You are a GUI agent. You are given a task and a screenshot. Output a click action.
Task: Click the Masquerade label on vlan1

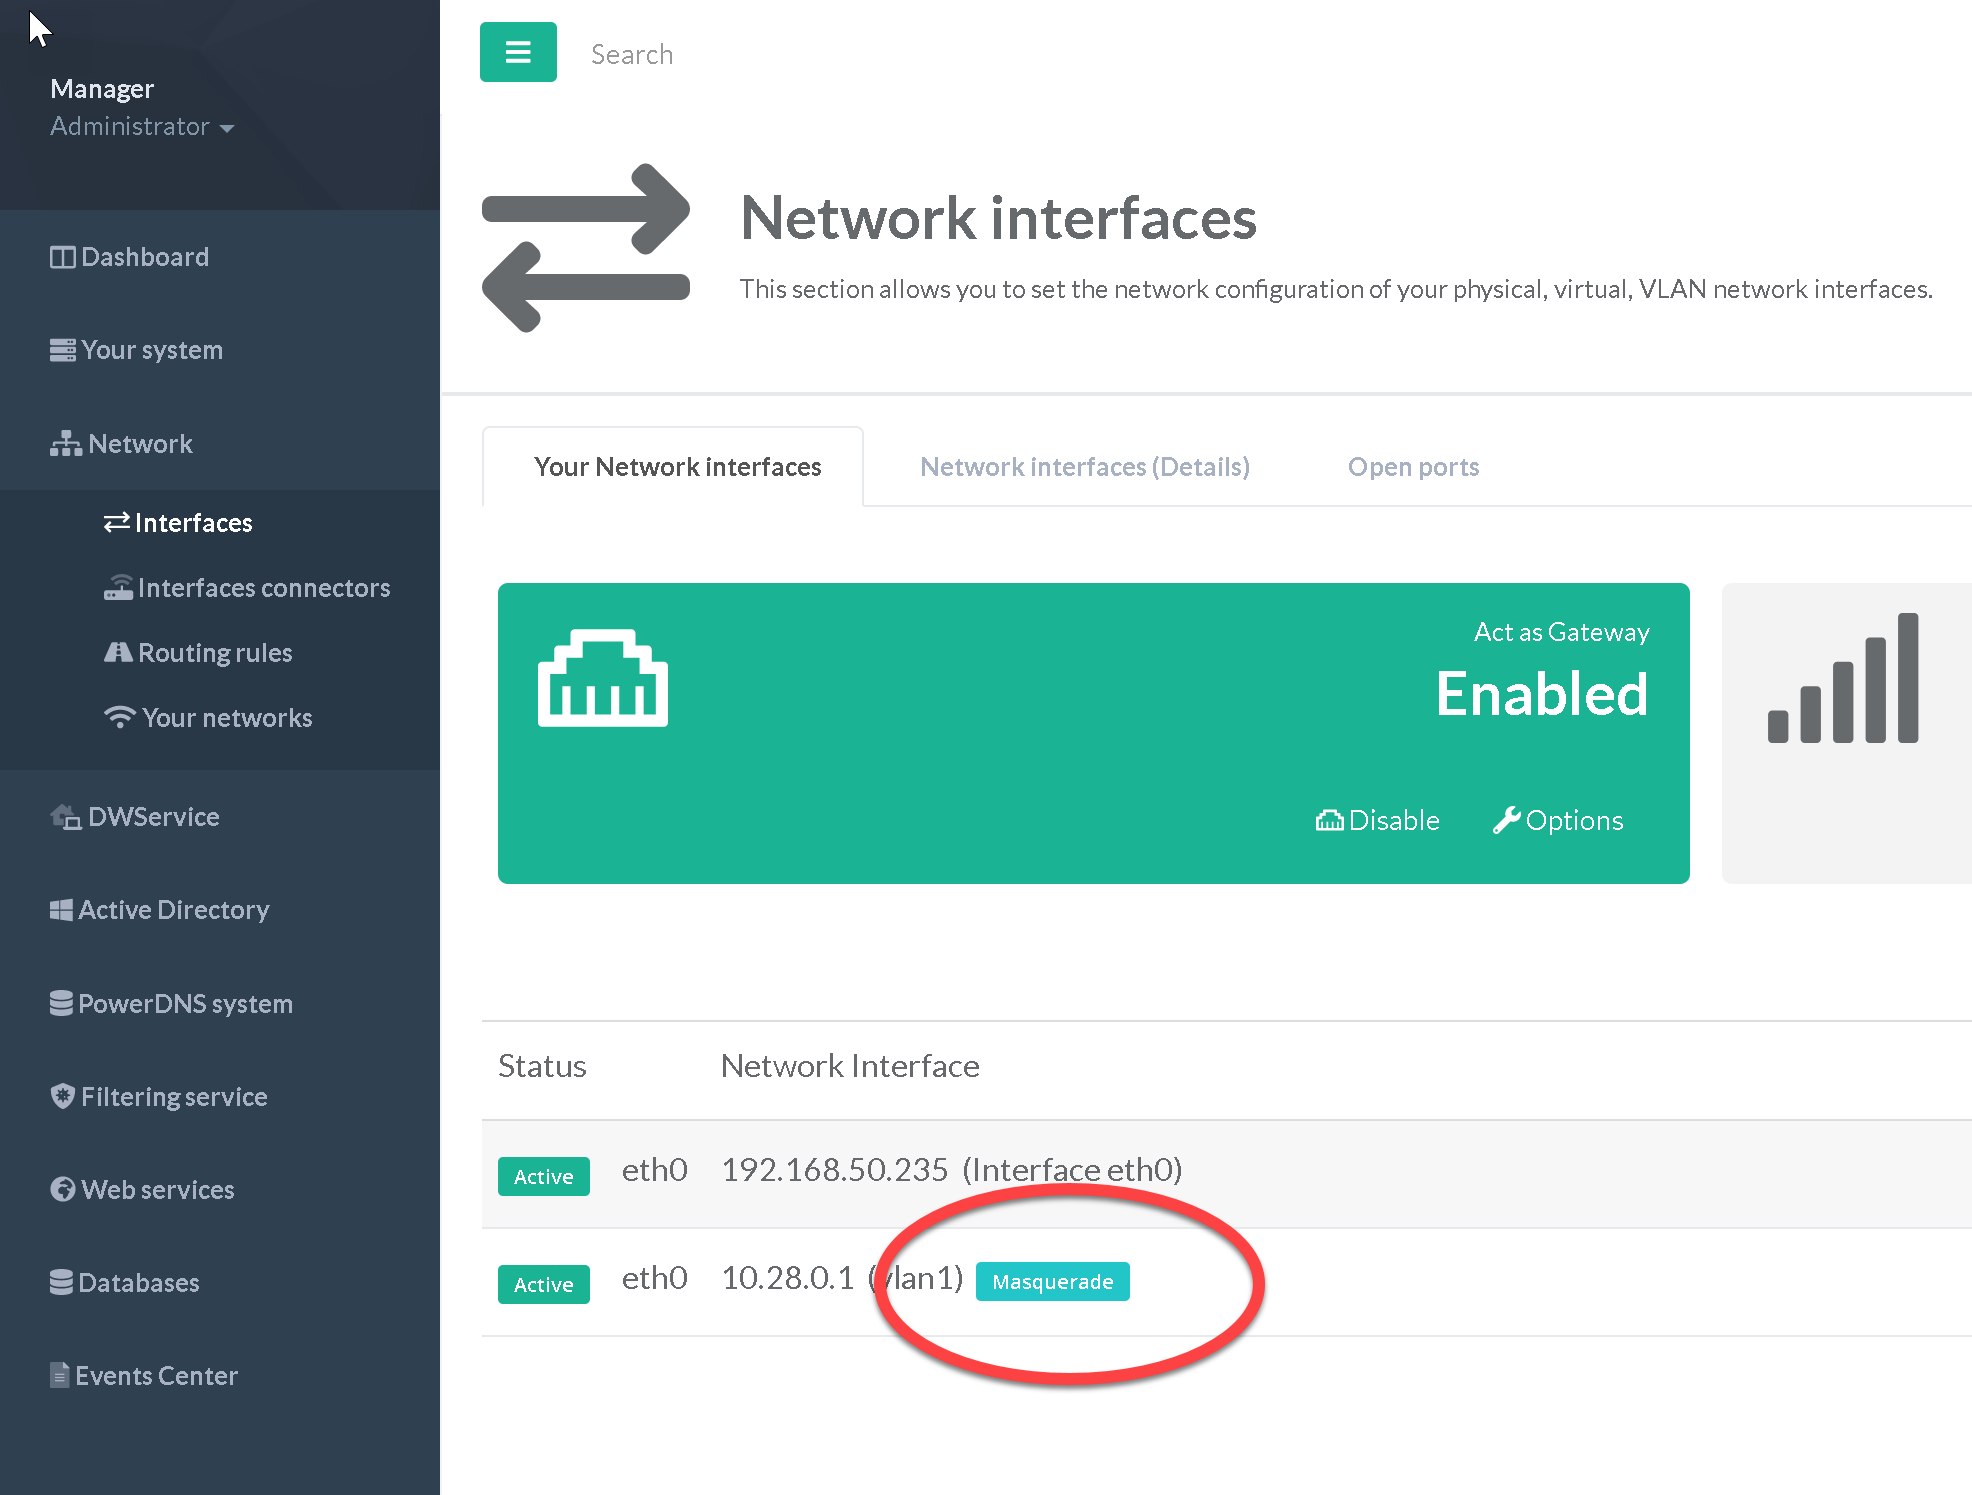pyautogui.click(x=1052, y=1281)
